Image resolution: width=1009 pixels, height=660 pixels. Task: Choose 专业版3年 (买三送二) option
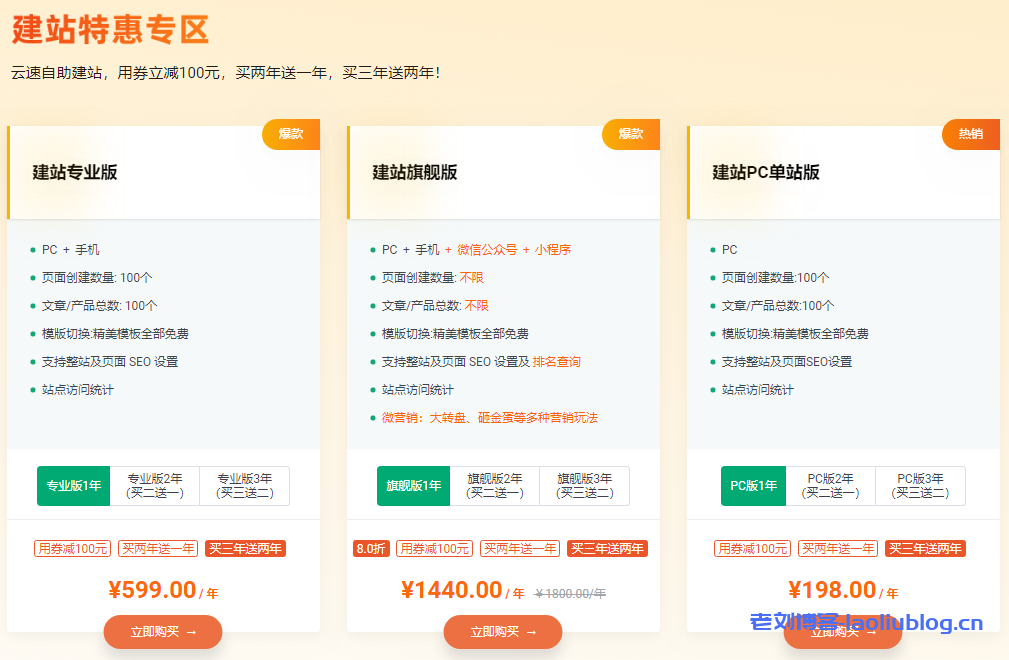tap(245, 486)
